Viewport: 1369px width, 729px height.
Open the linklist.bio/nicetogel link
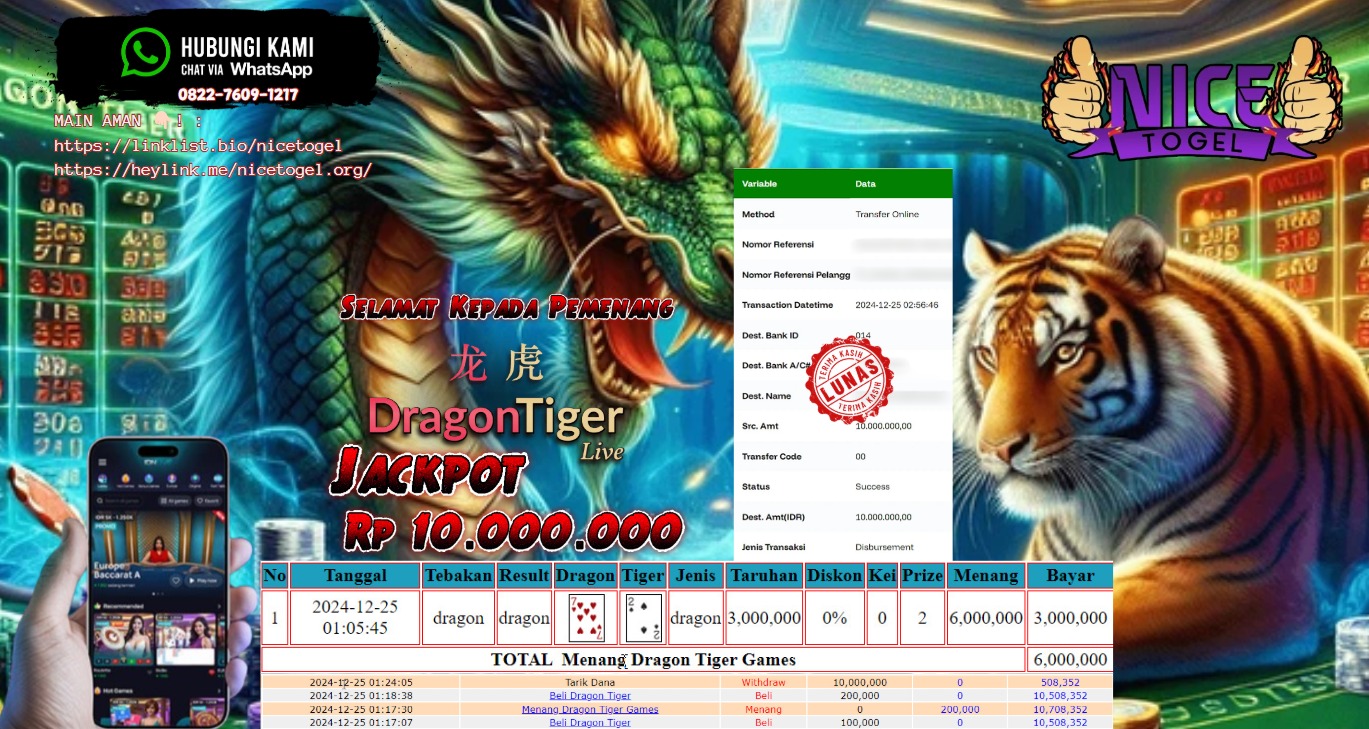pyautogui.click(x=198, y=146)
